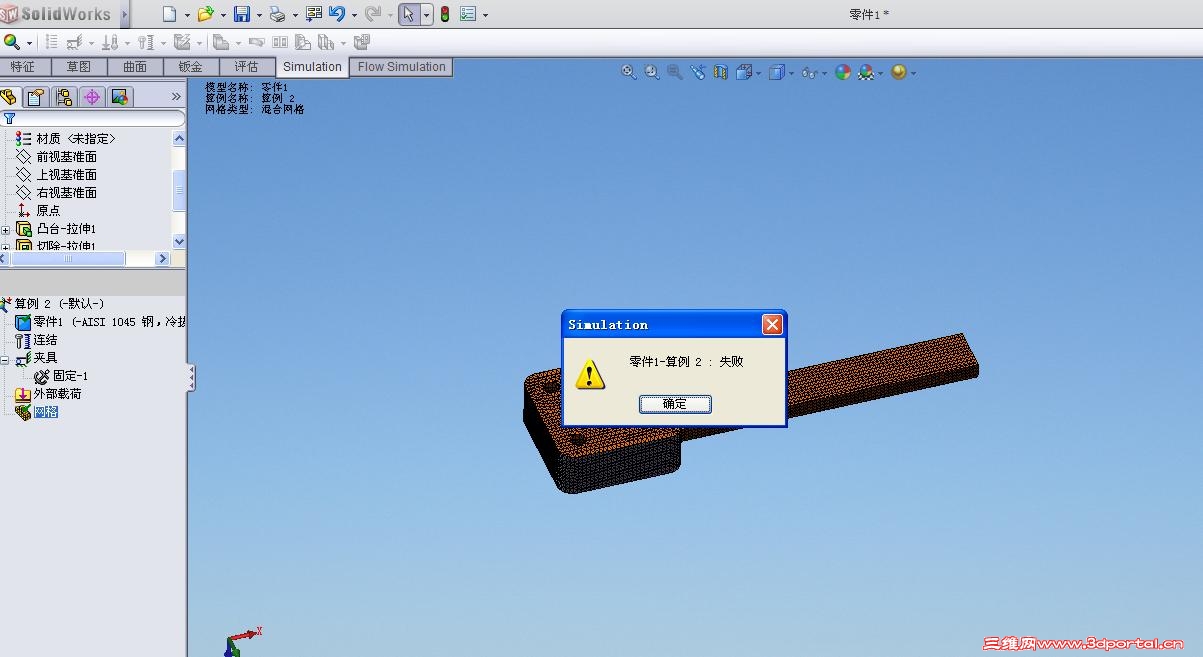Open the Select tool dropdown arrow
This screenshot has width=1203, height=657.
tap(427, 15)
